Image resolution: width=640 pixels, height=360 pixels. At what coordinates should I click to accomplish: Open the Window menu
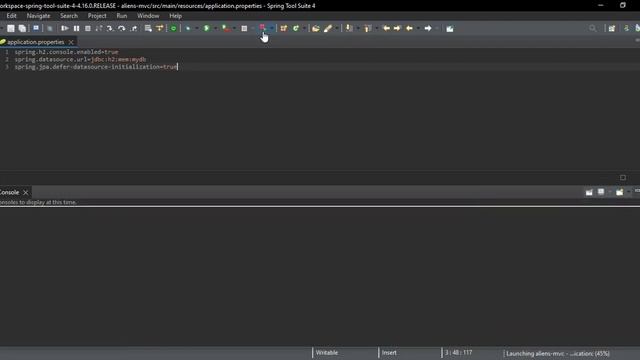click(148, 16)
